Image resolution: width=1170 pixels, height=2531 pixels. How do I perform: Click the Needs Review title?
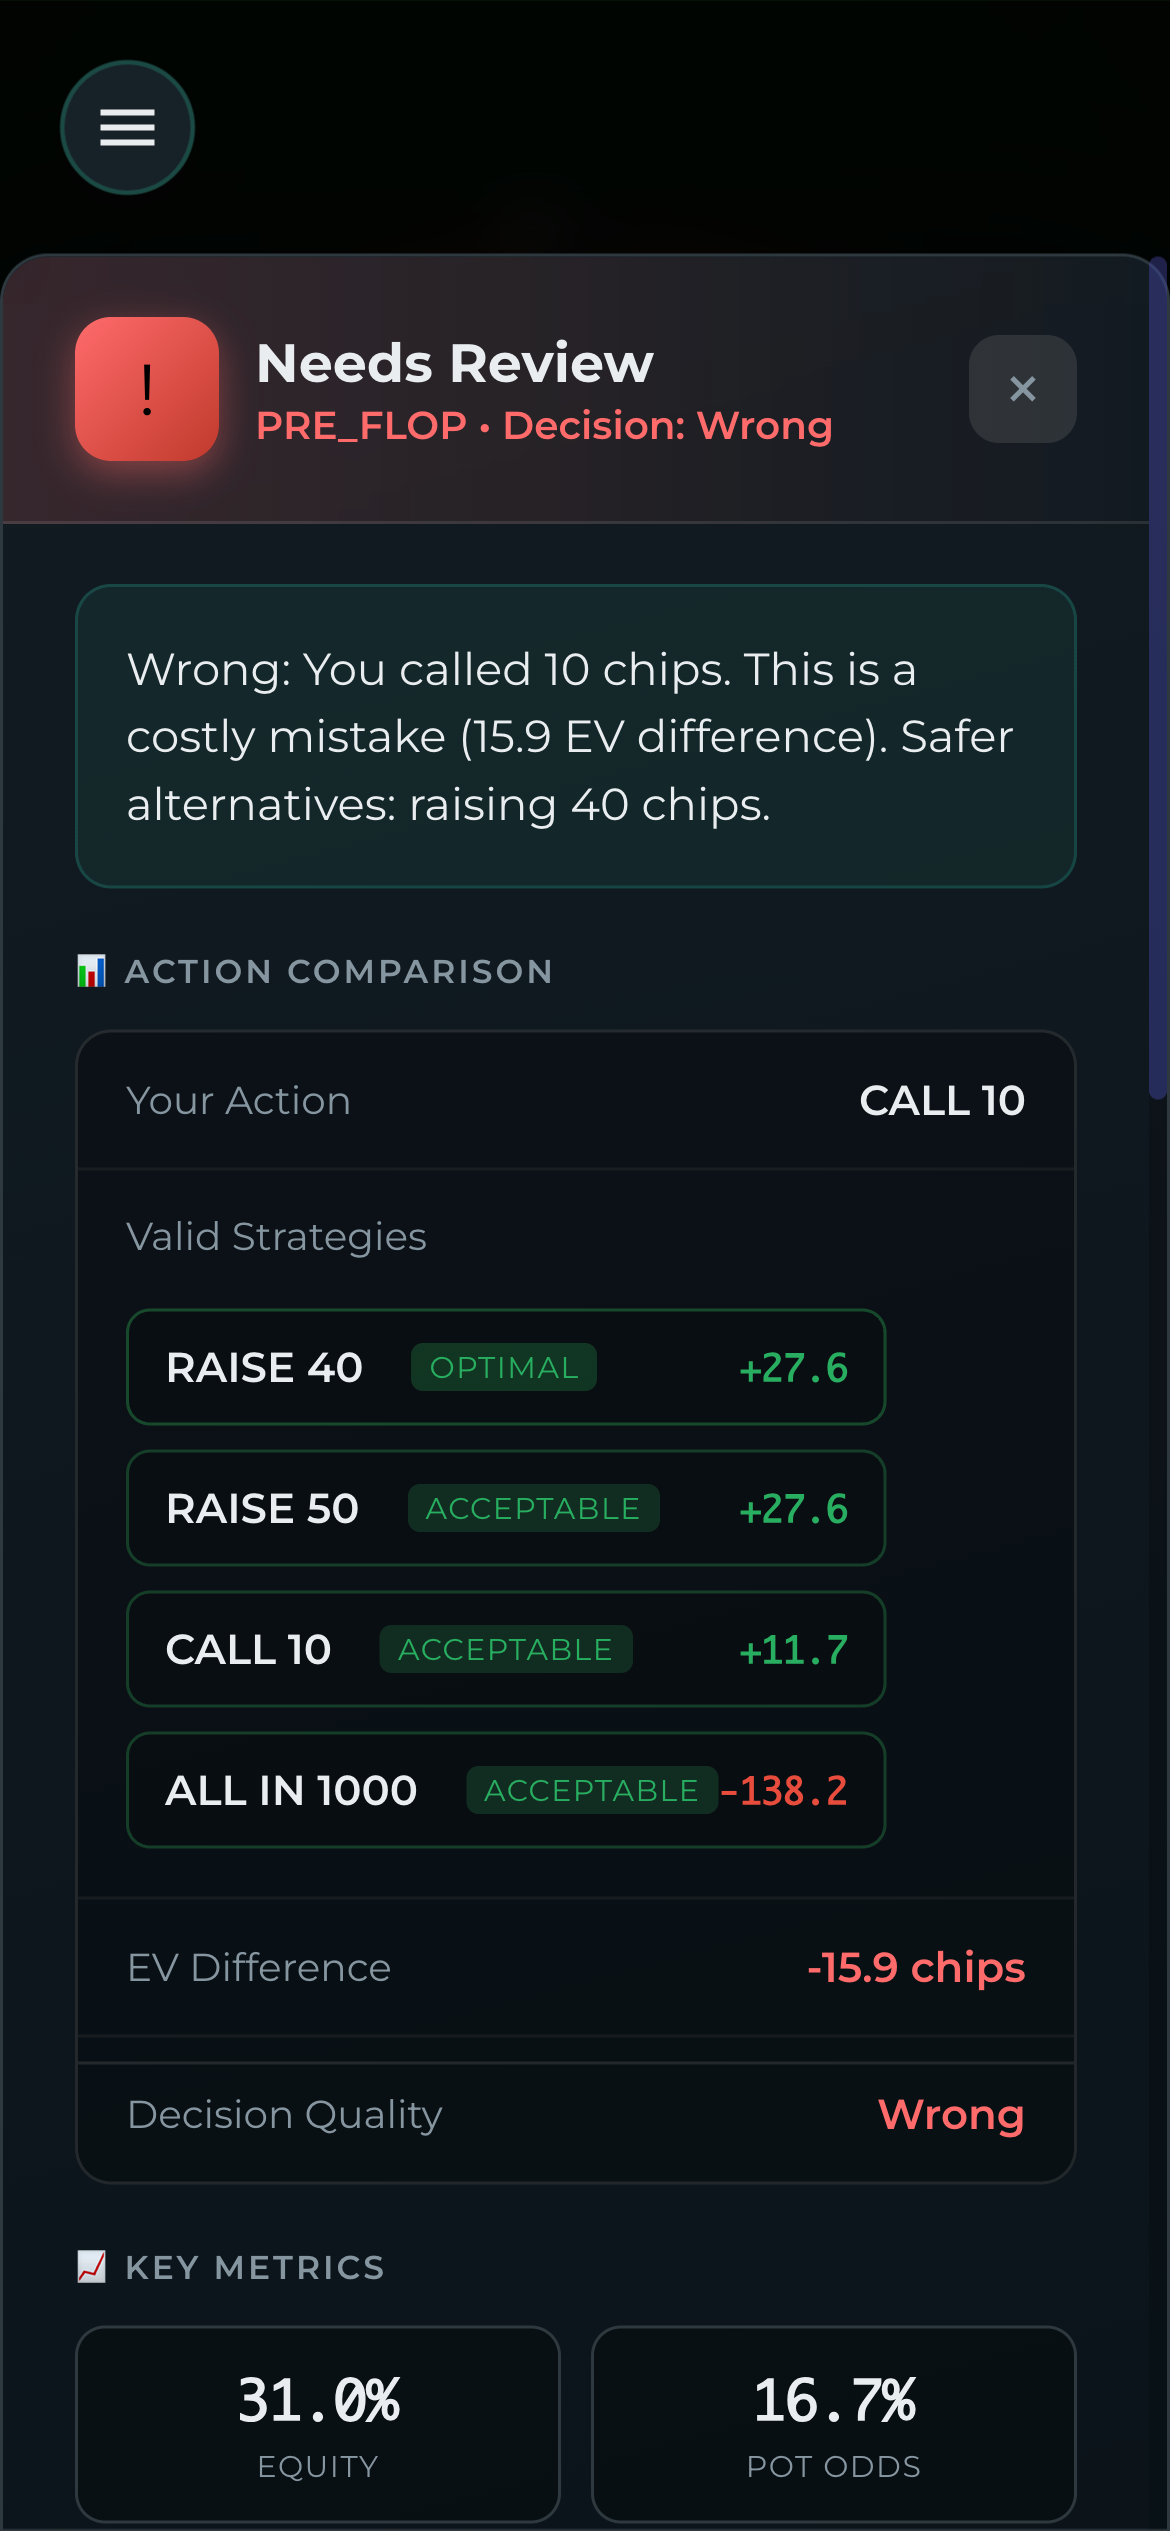point(454,362)
